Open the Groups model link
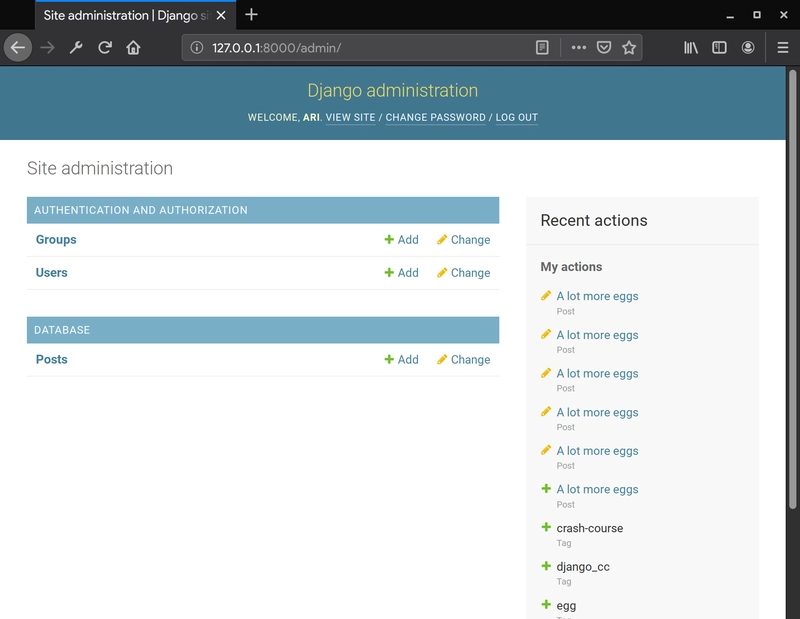Image resolution: width=800 pixels, height=619 pixels. click(x=56, y=240)
